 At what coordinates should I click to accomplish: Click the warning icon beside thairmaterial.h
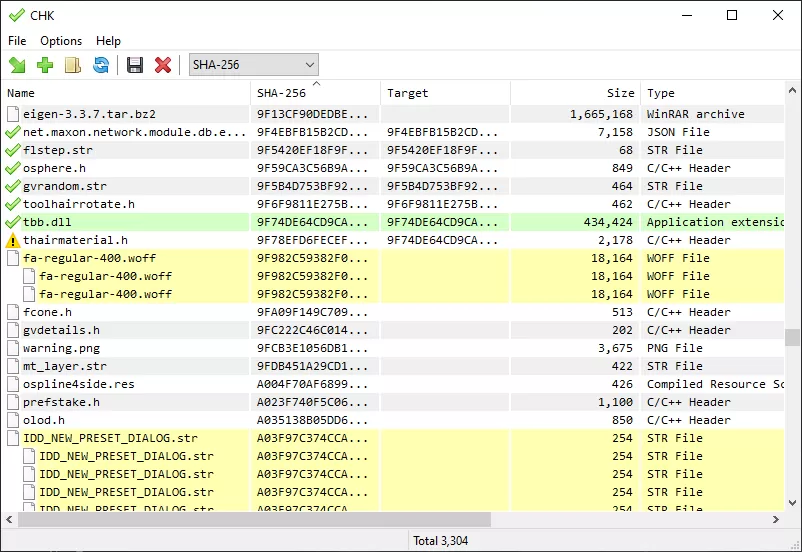(x=13, y=240)
